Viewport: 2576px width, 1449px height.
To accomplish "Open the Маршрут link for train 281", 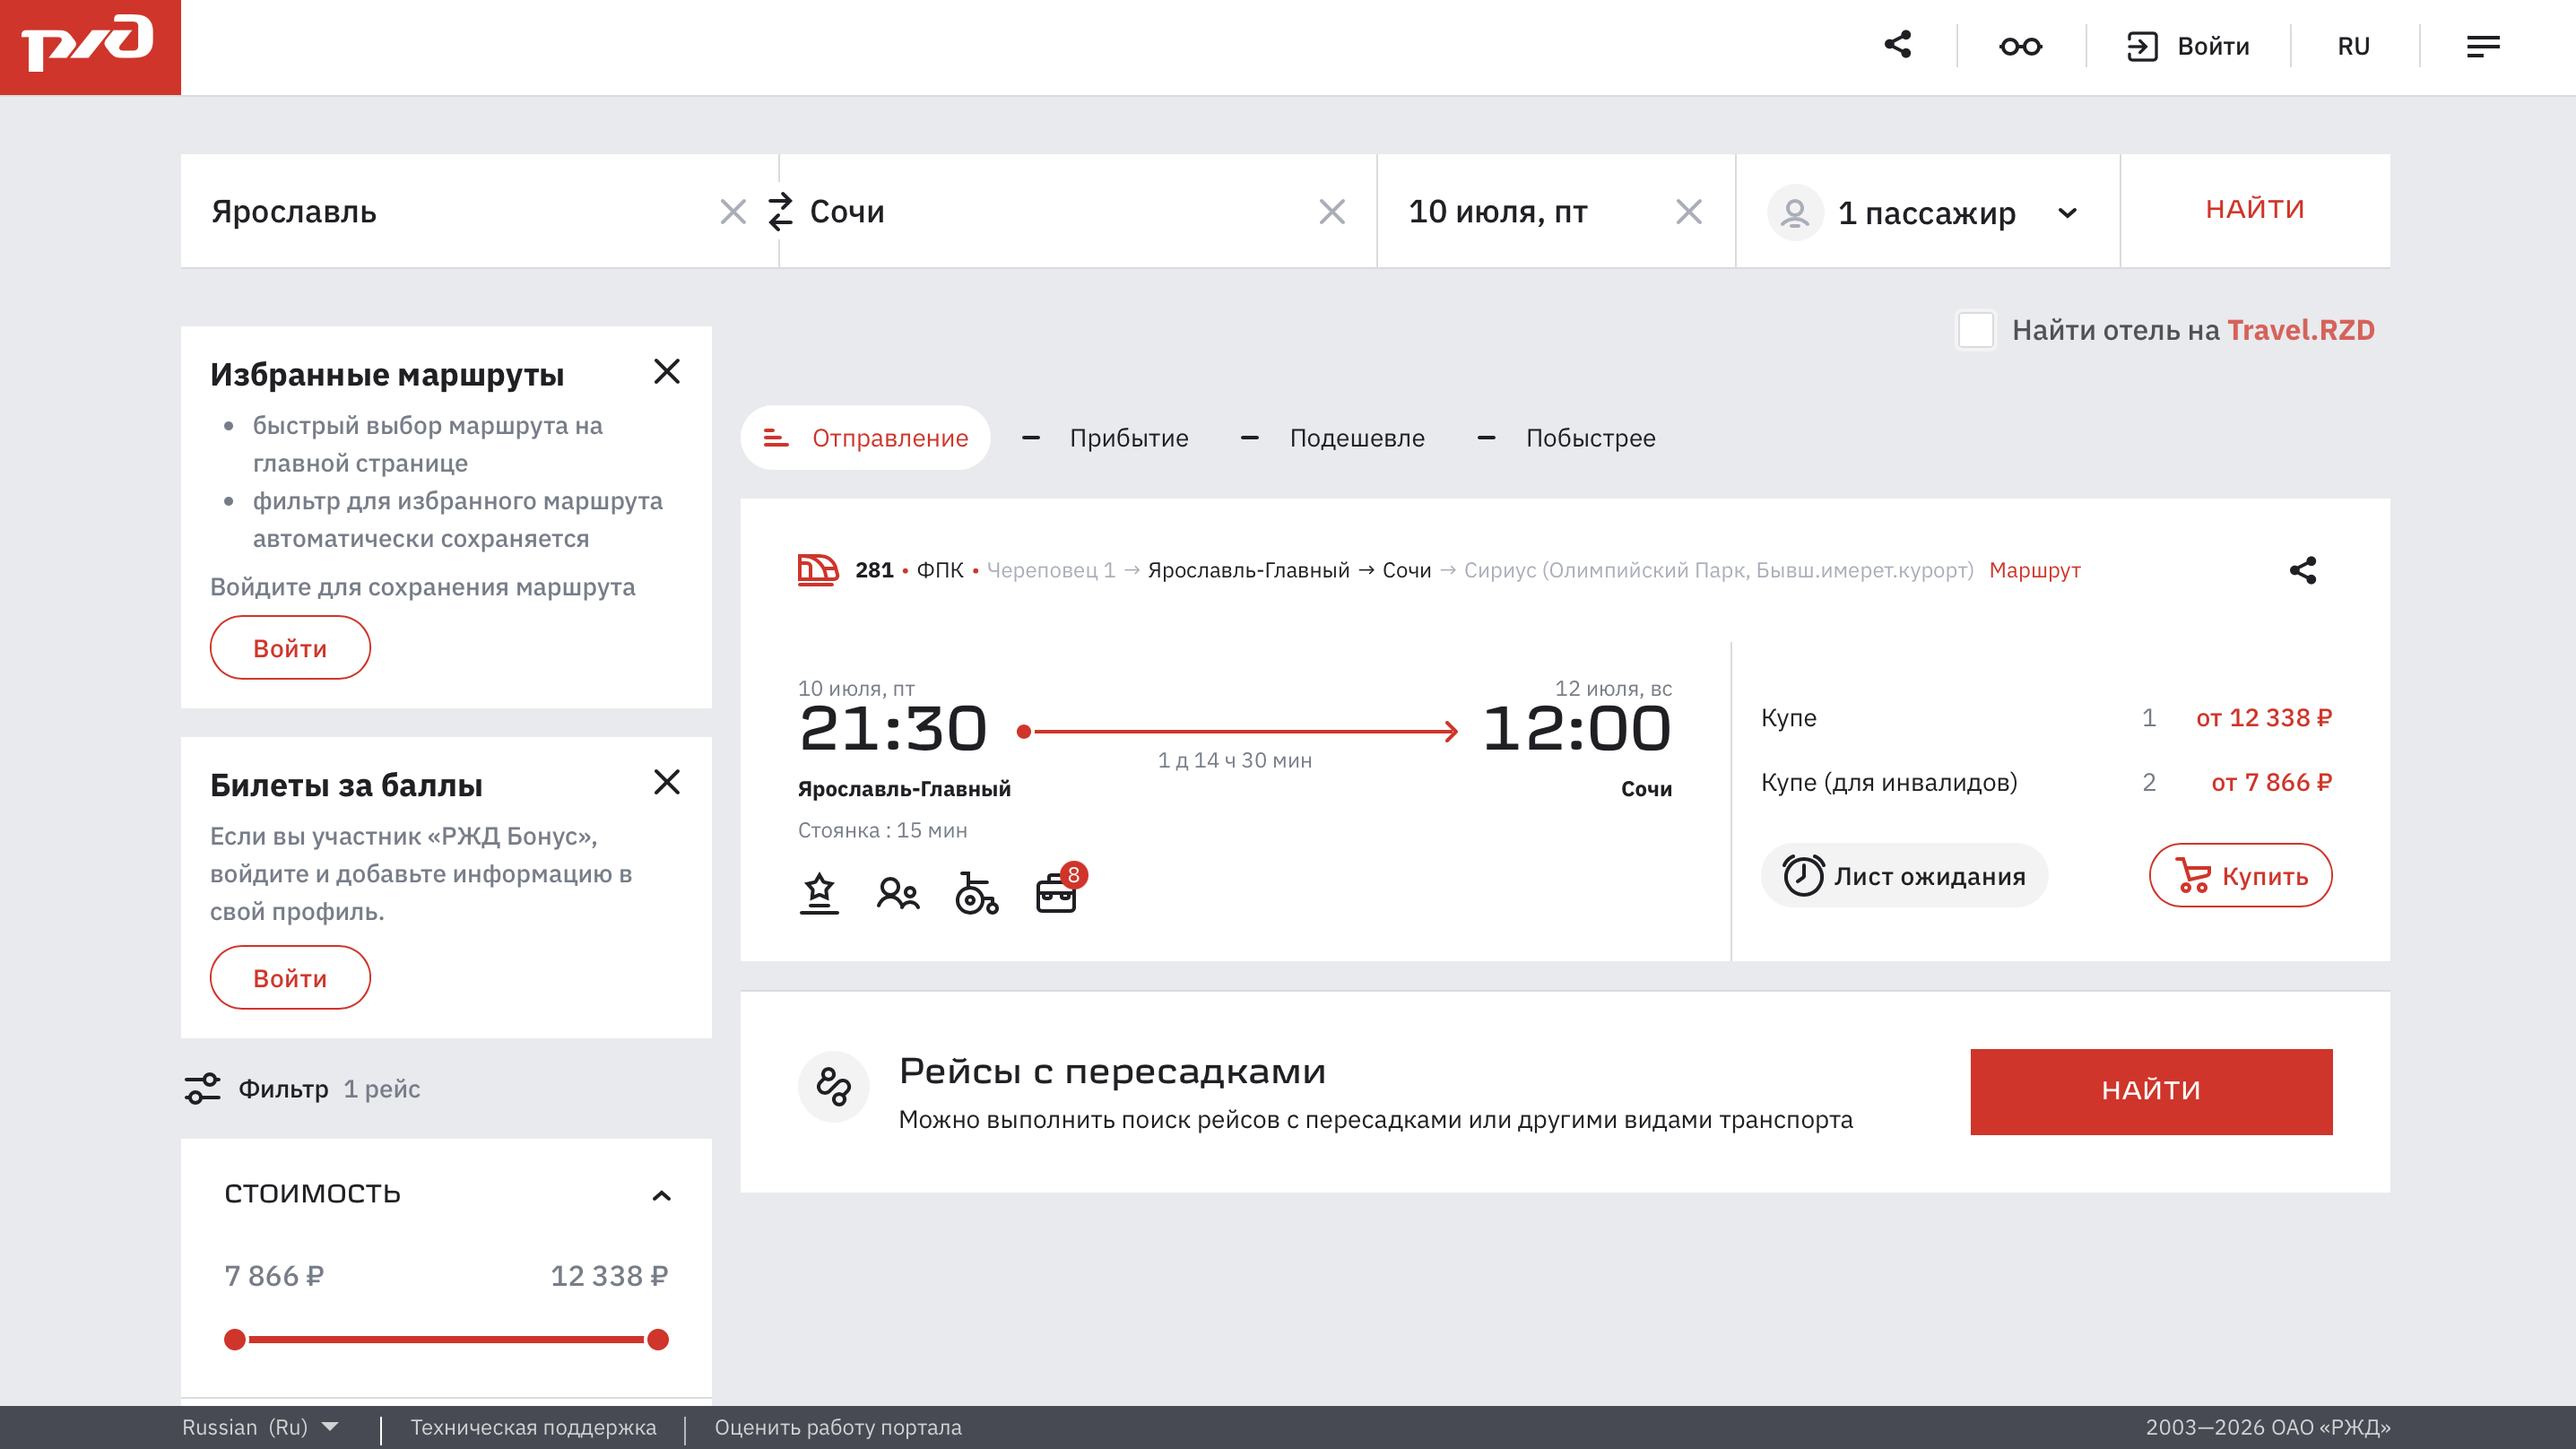I will pyautogui.click(x=2034, y=570).
